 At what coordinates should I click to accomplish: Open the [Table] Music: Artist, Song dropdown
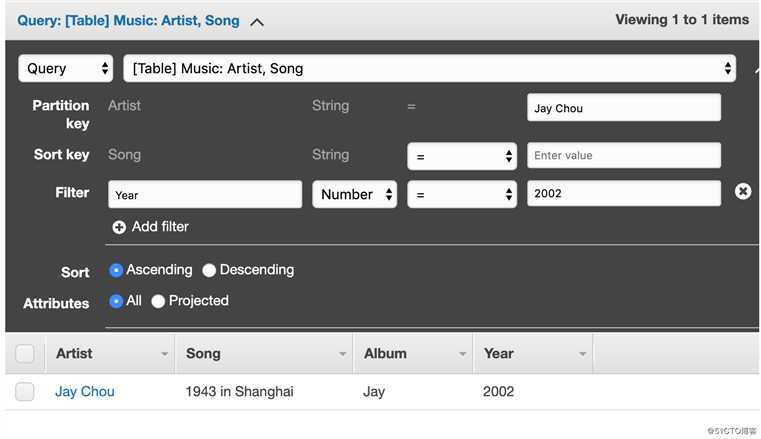(x=430, y=68)
